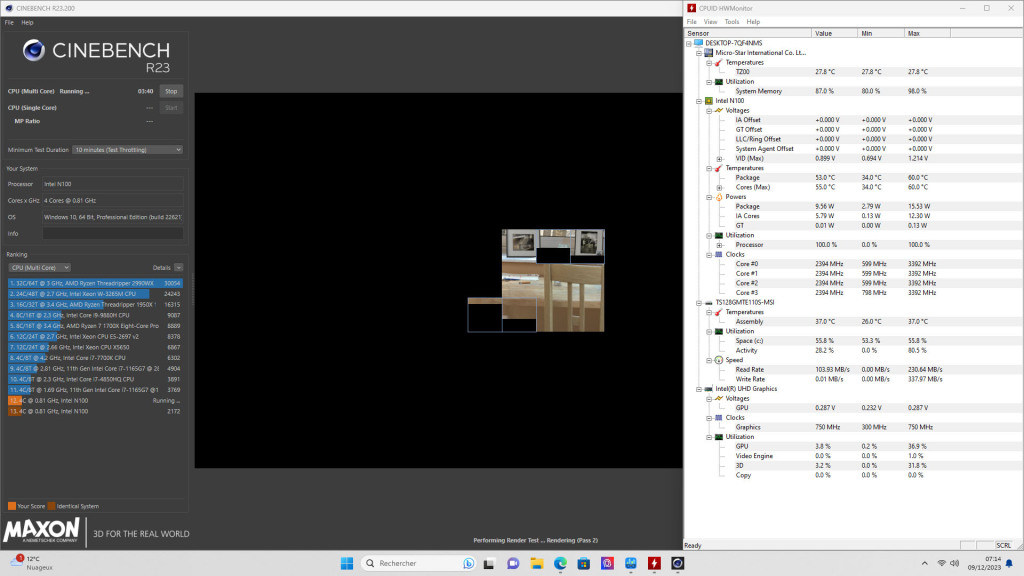This screenshot has height=576, width=1024.
Task: Click the Clocks icon above the Graphics row
Action: point(718,418)
